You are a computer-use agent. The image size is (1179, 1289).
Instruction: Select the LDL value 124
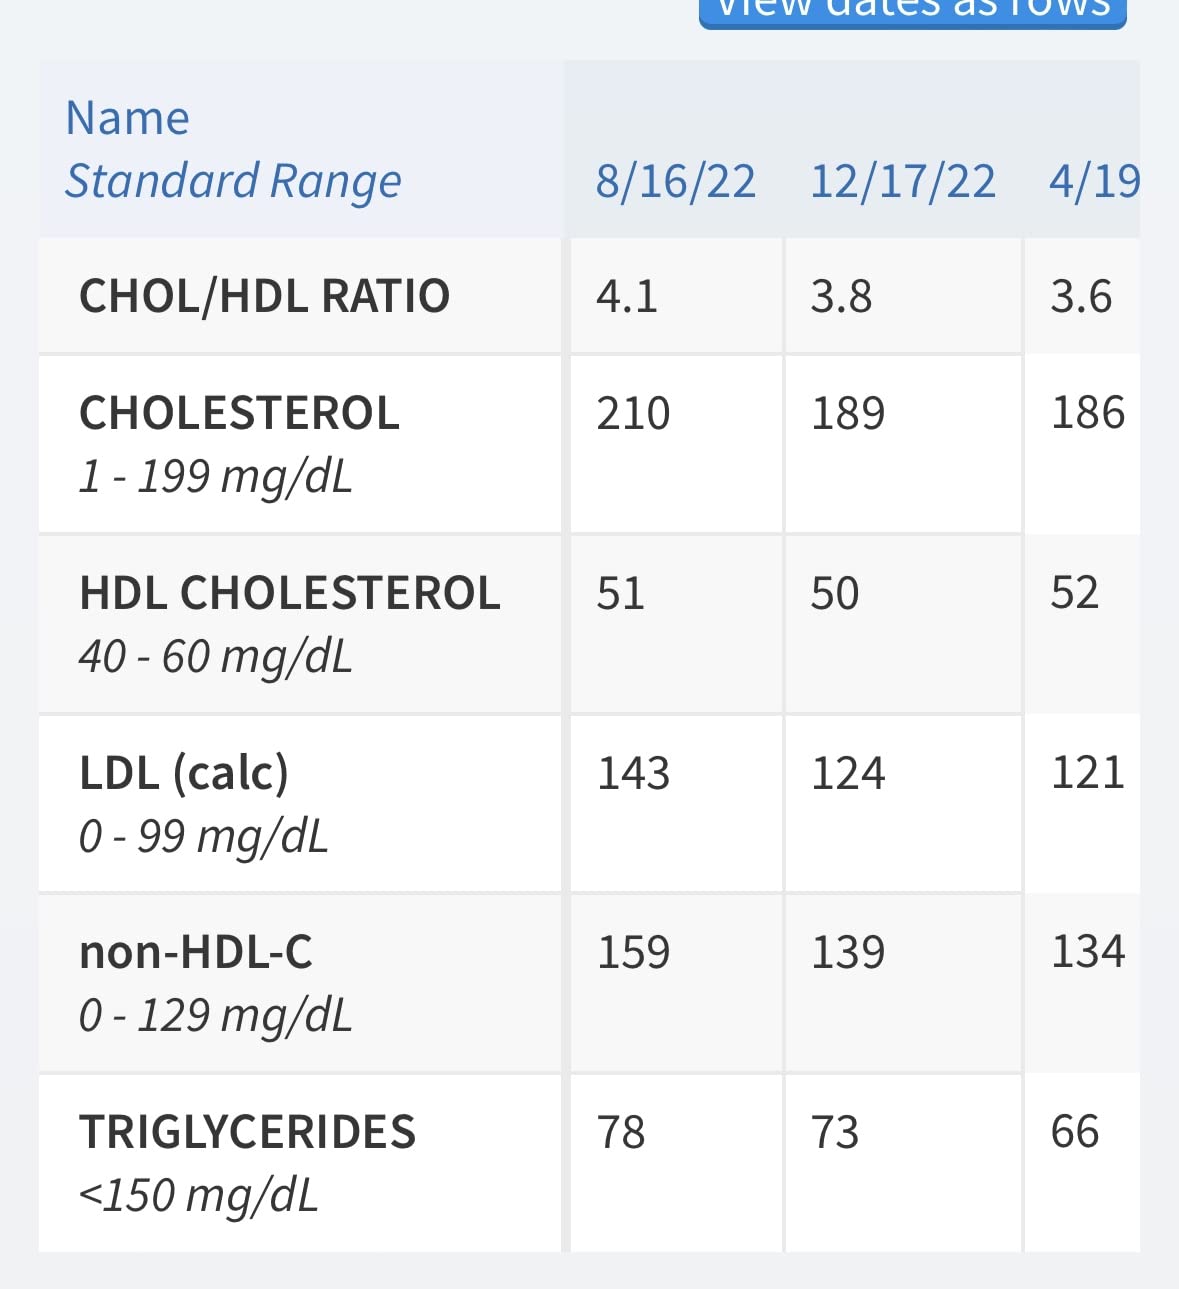[848, 773]
